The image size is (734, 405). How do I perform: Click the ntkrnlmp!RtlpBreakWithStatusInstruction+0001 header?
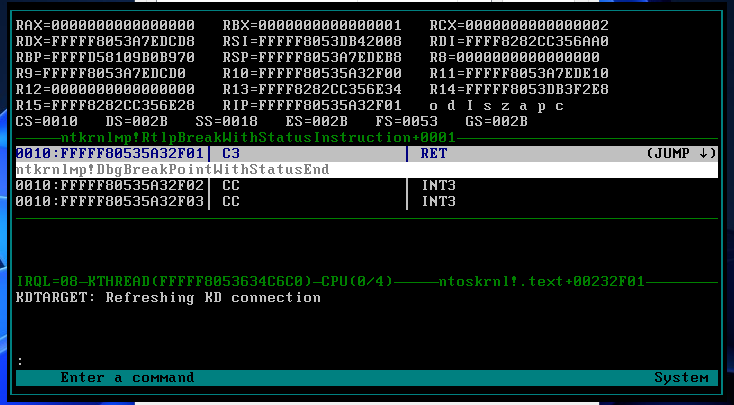(x=258, y=138)
